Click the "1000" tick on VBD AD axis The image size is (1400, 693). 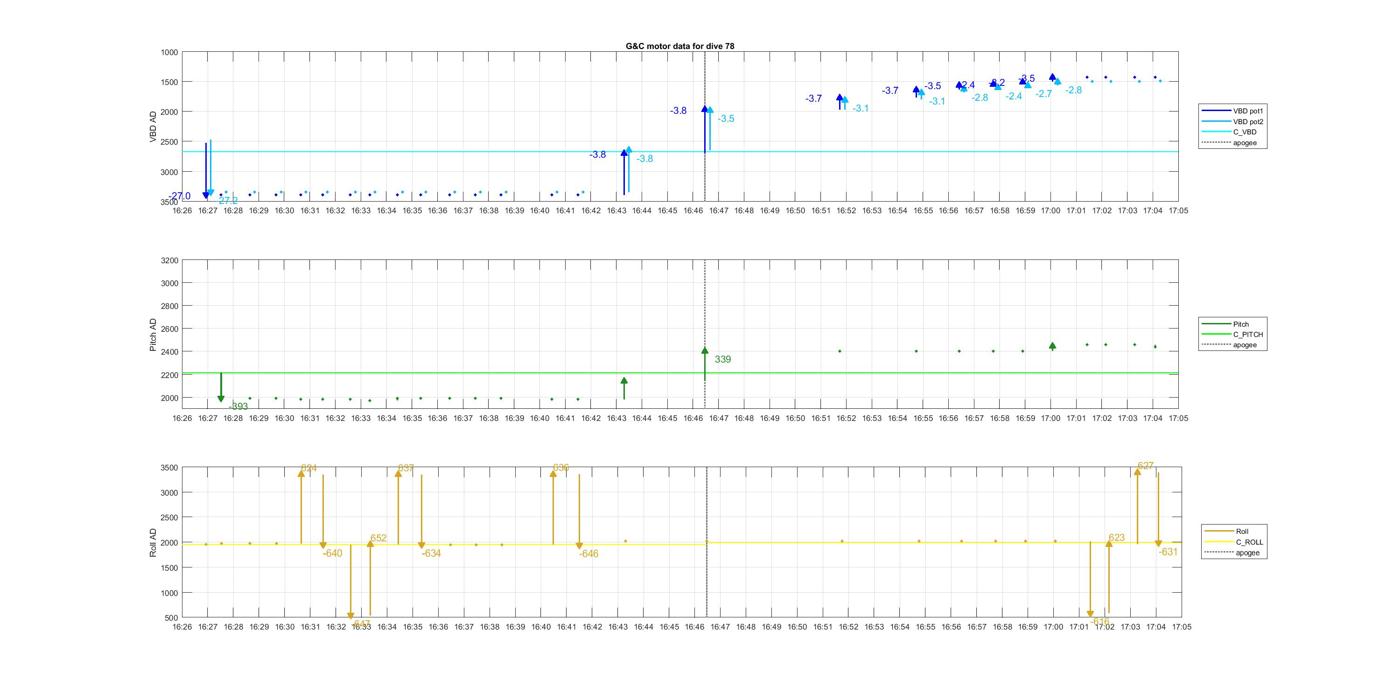168,52
